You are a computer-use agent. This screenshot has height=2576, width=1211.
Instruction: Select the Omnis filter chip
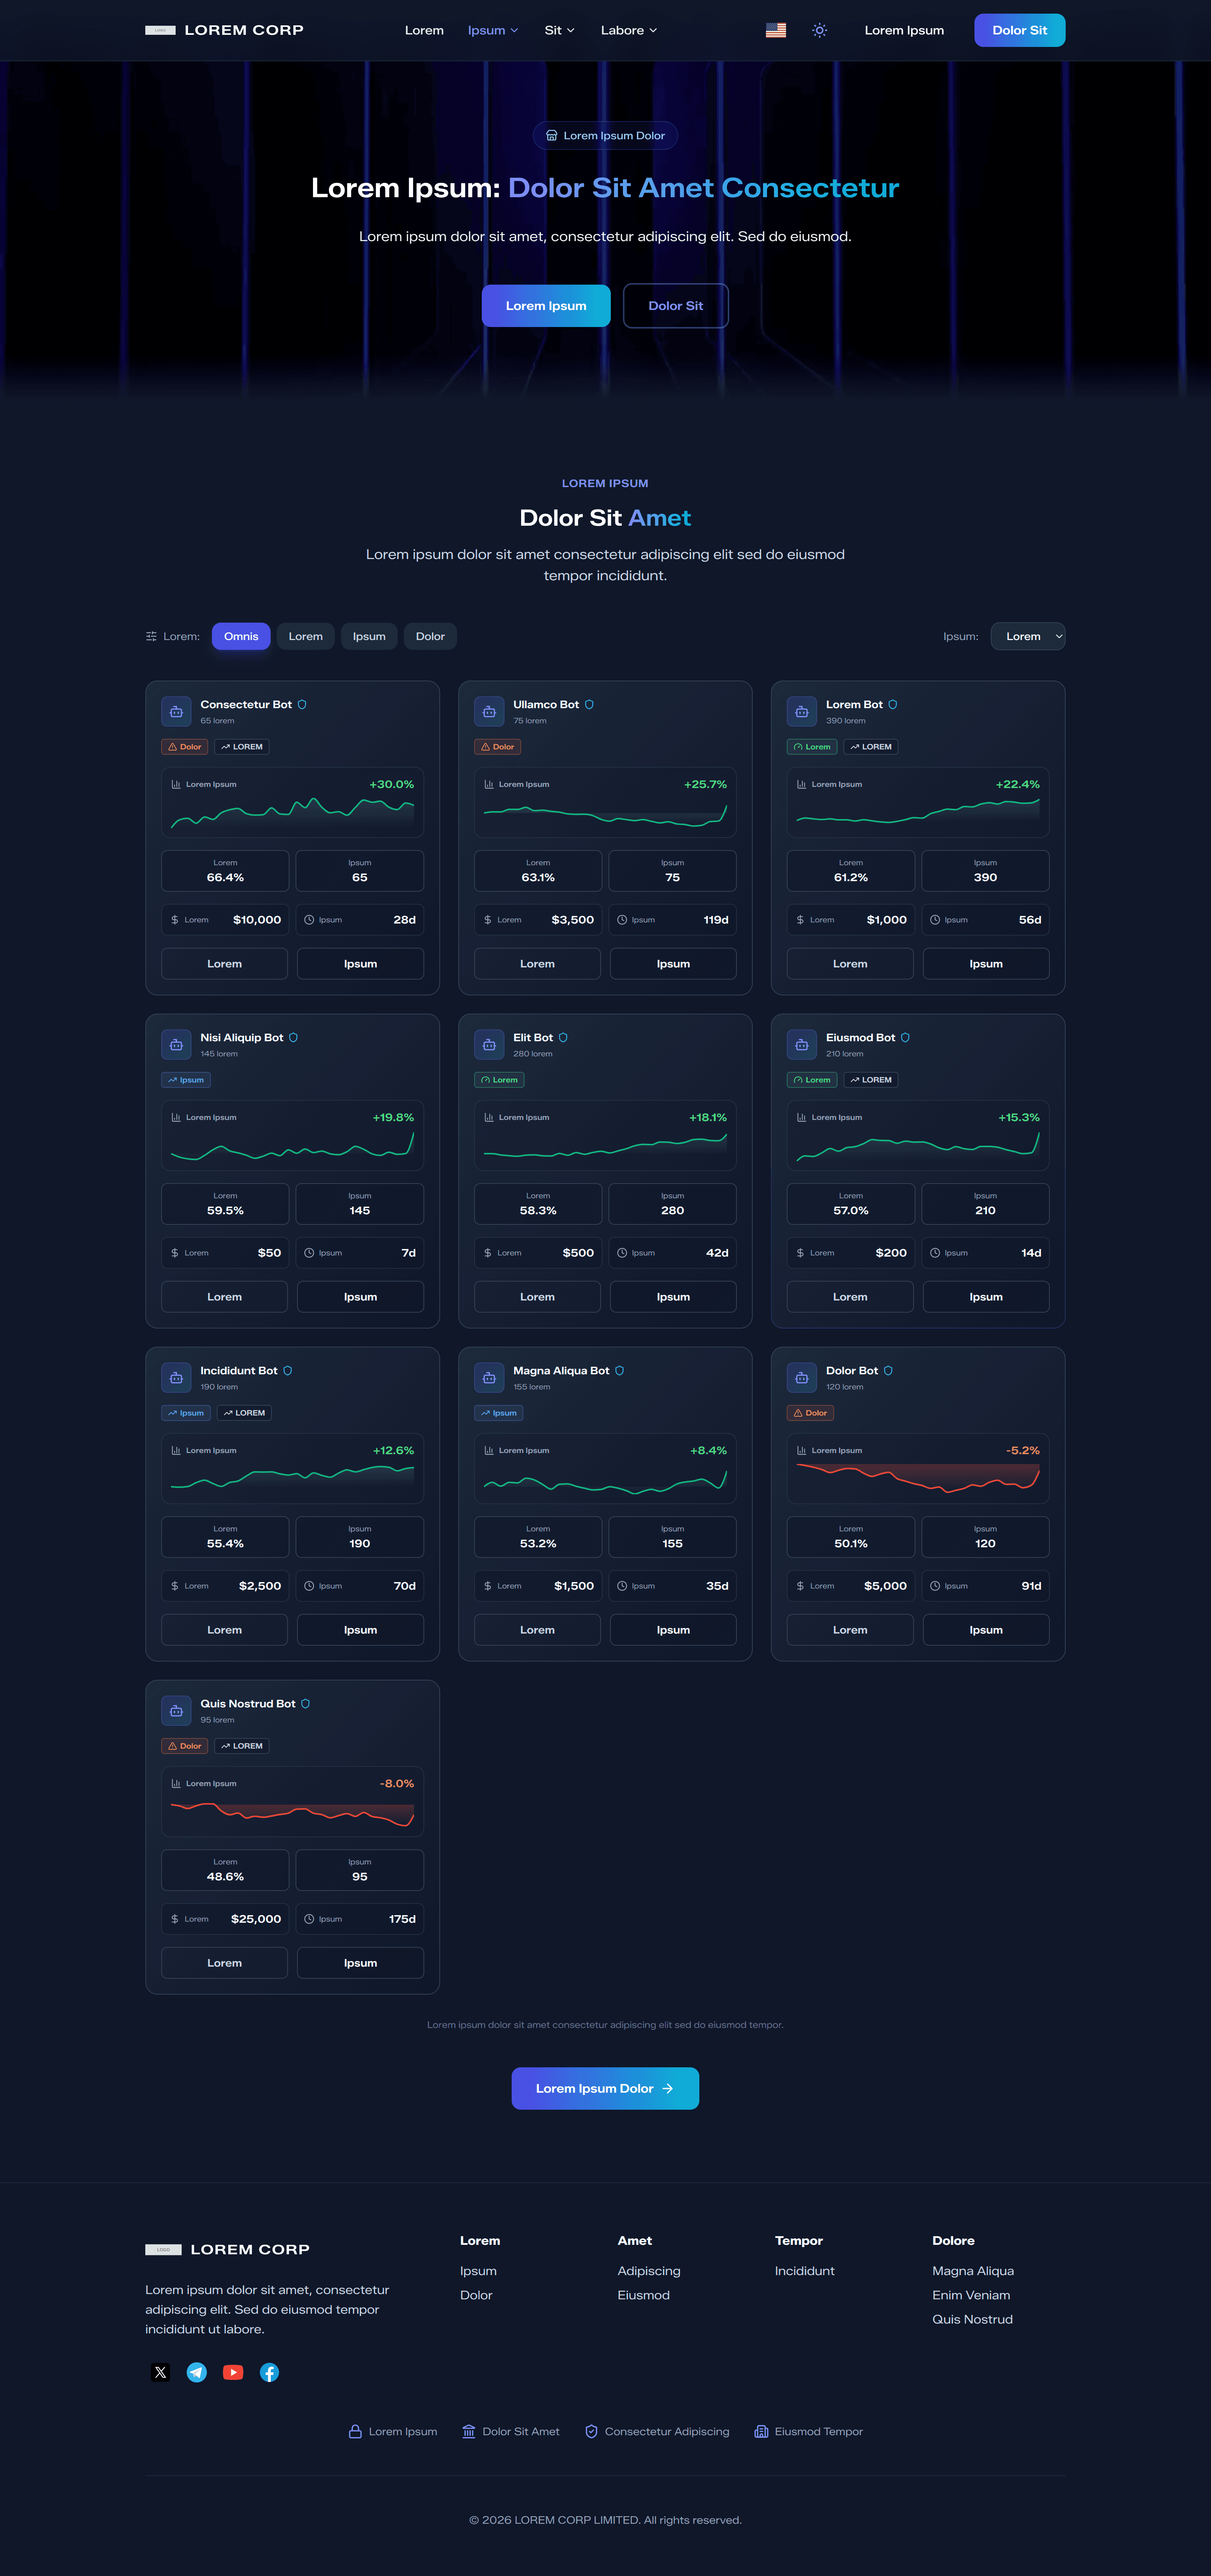[x=241, y=636]
